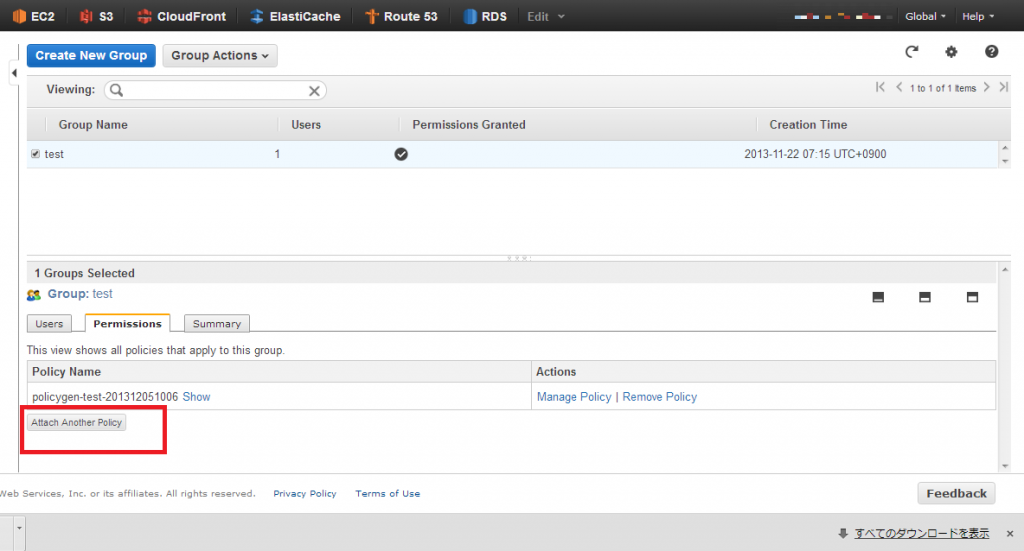
Task: Open the EC2 service shortcut
Action: coord(34,16)
